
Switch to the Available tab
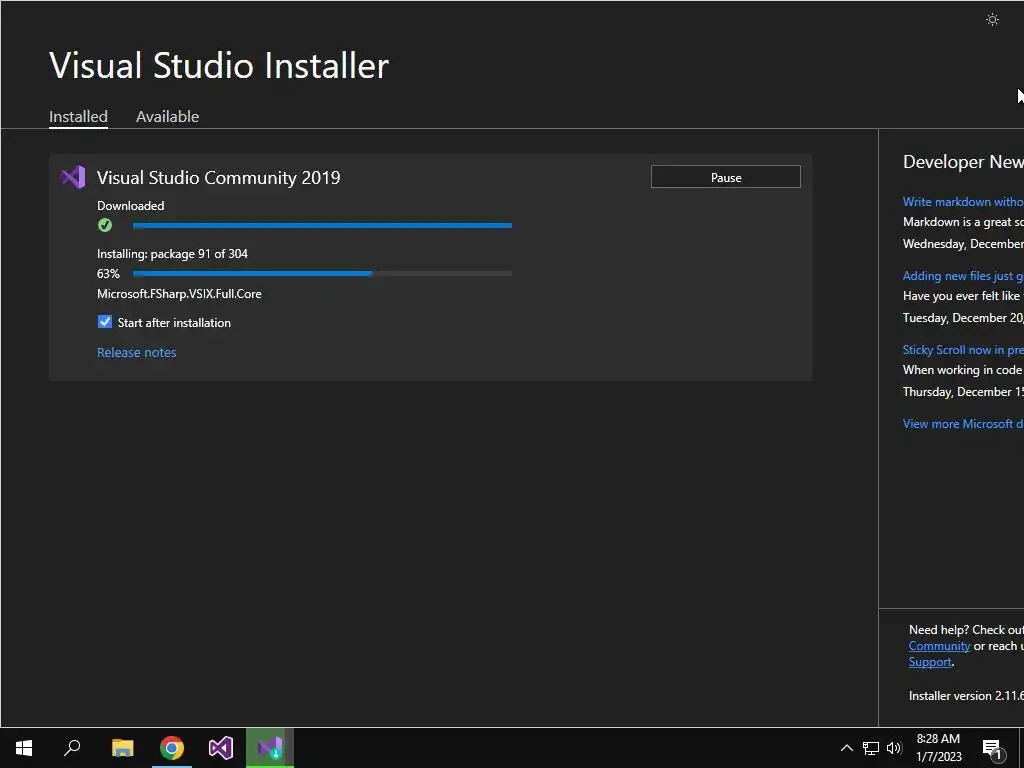167,116
